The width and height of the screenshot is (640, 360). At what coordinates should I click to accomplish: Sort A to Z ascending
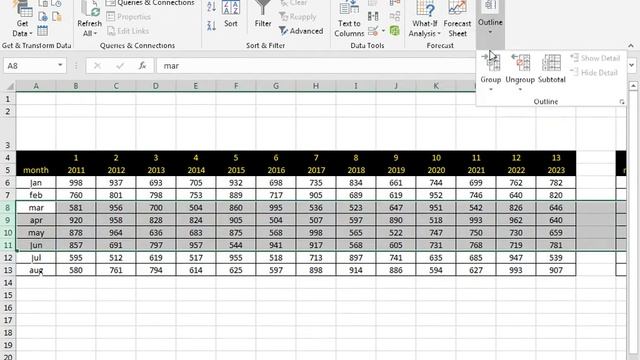click(x=211, y=6)
